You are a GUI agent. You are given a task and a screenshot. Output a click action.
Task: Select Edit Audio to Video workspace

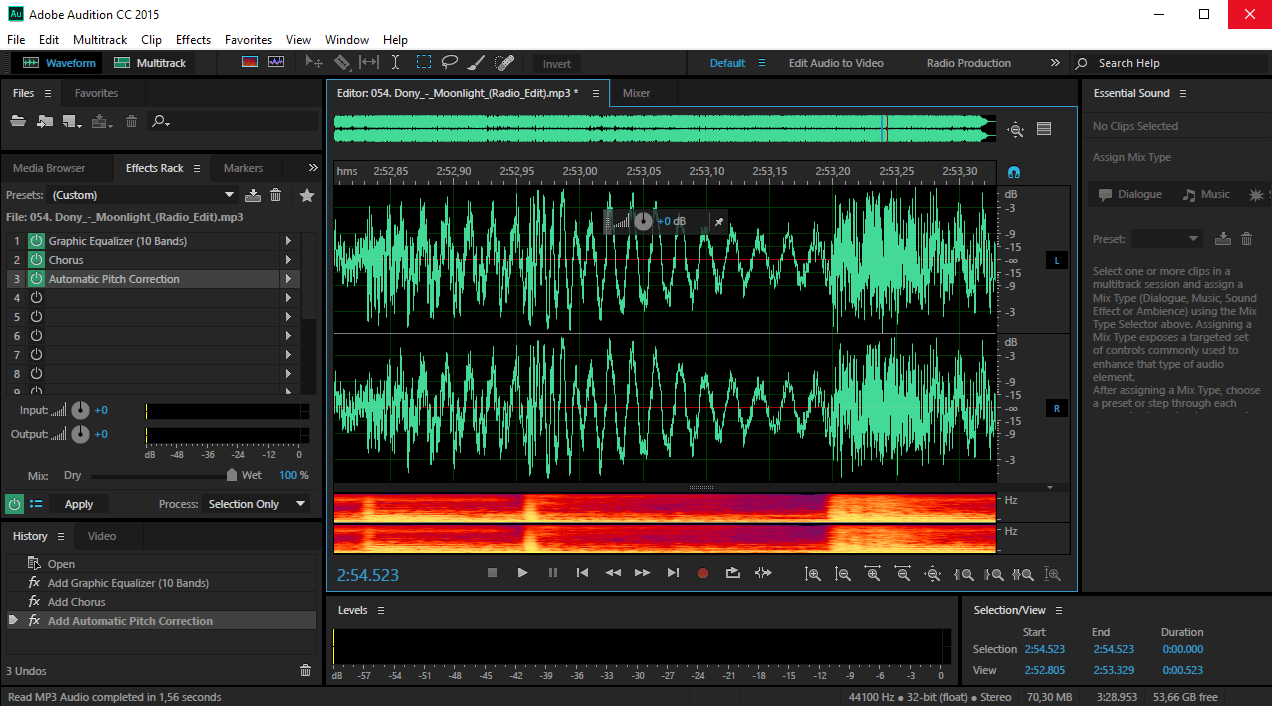[836, 63]
